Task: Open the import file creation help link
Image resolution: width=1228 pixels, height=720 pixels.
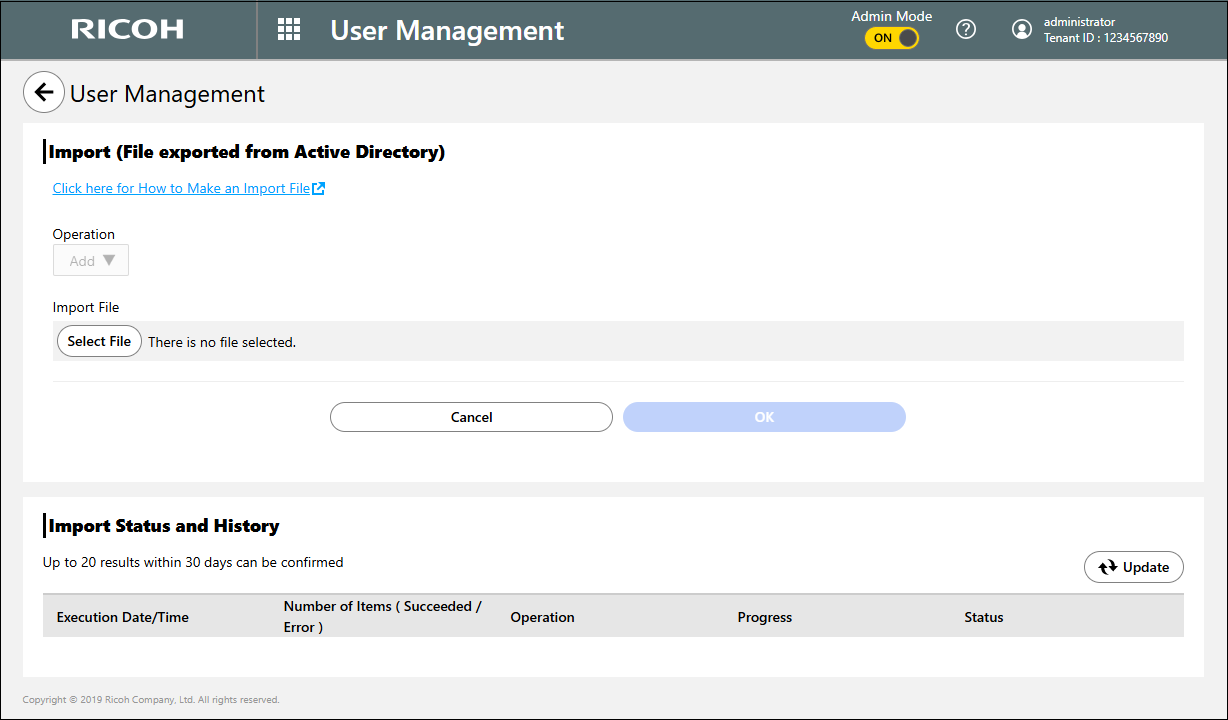Action: click(x=182, y=187)
